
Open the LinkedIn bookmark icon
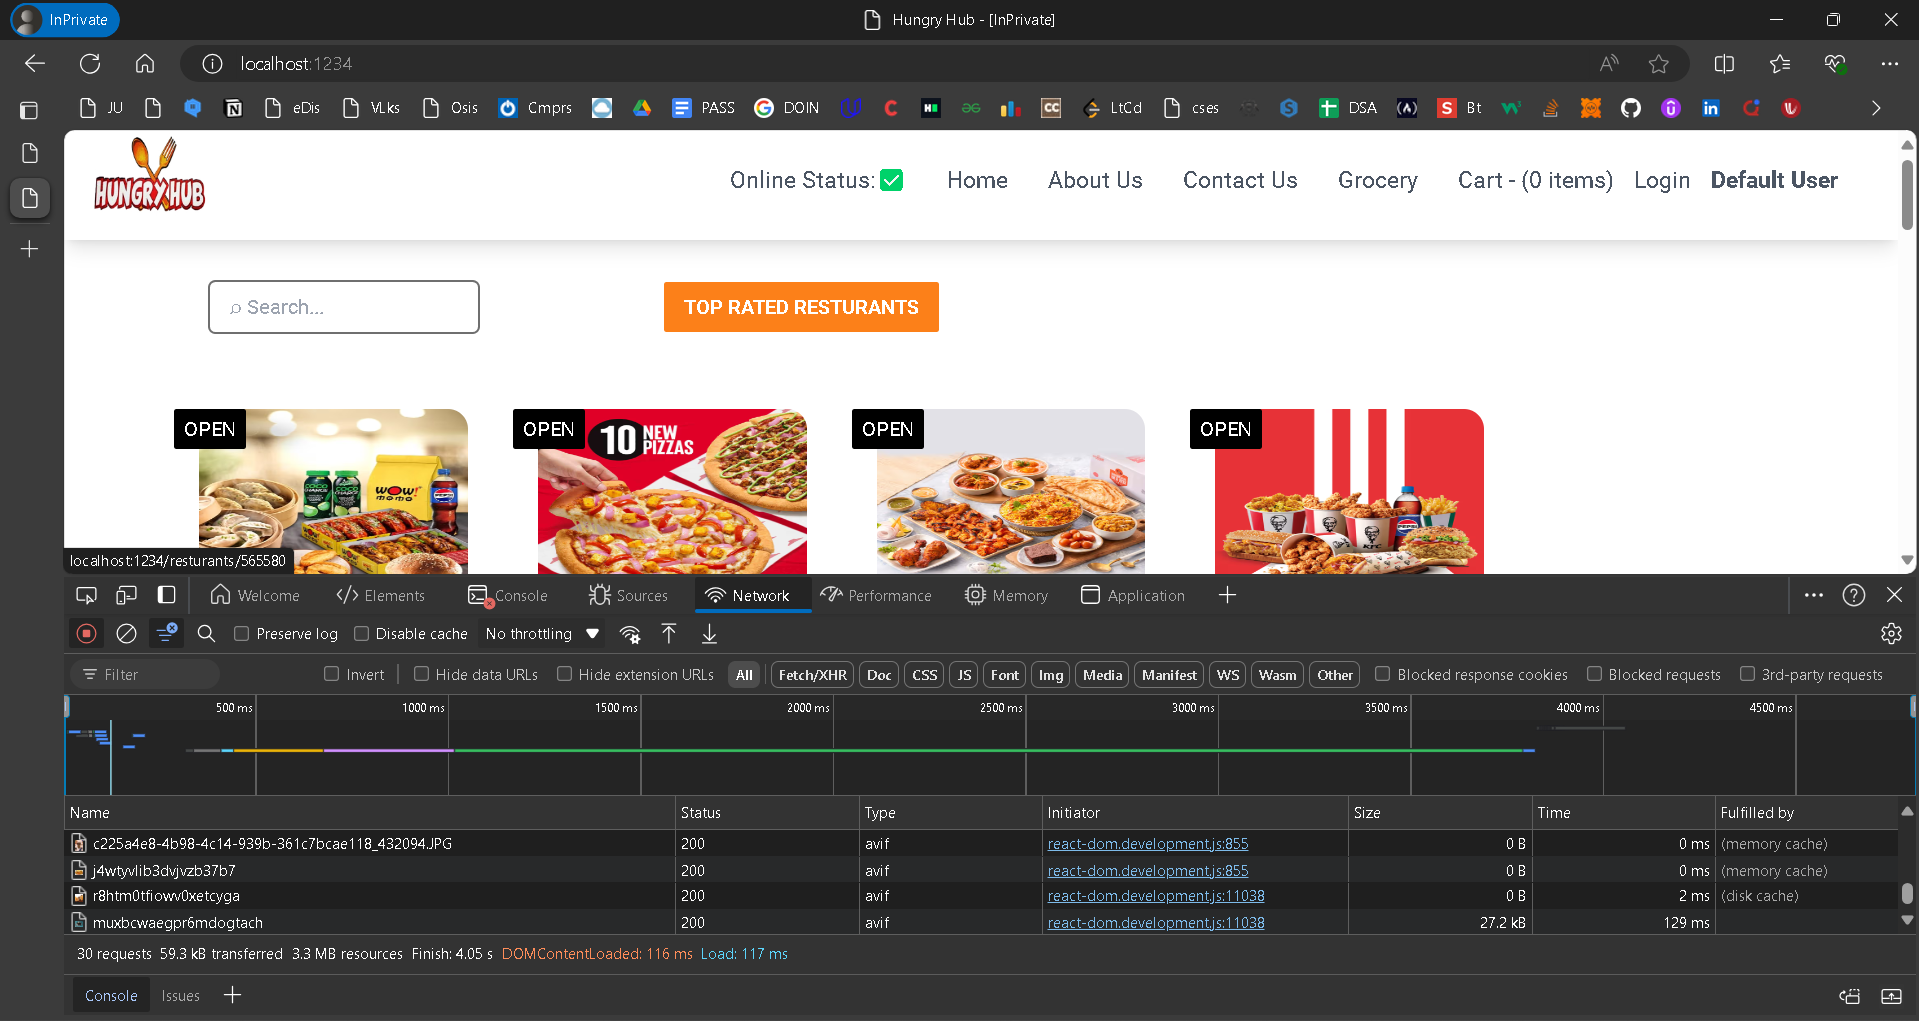coord(1711,108)
